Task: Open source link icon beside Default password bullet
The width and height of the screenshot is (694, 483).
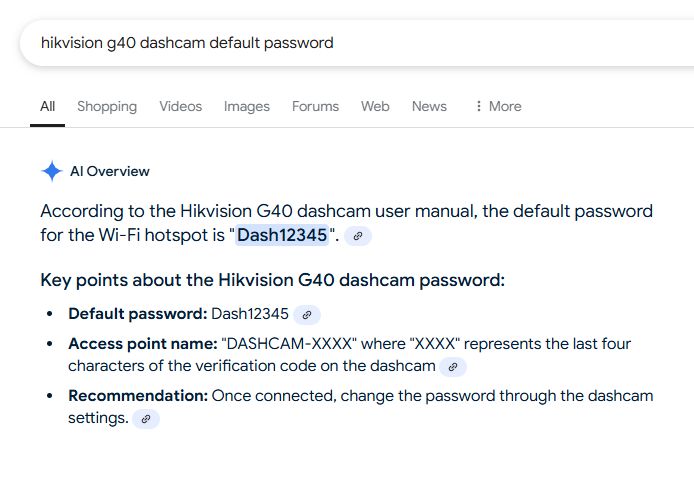Action: (x=308, y=314)
